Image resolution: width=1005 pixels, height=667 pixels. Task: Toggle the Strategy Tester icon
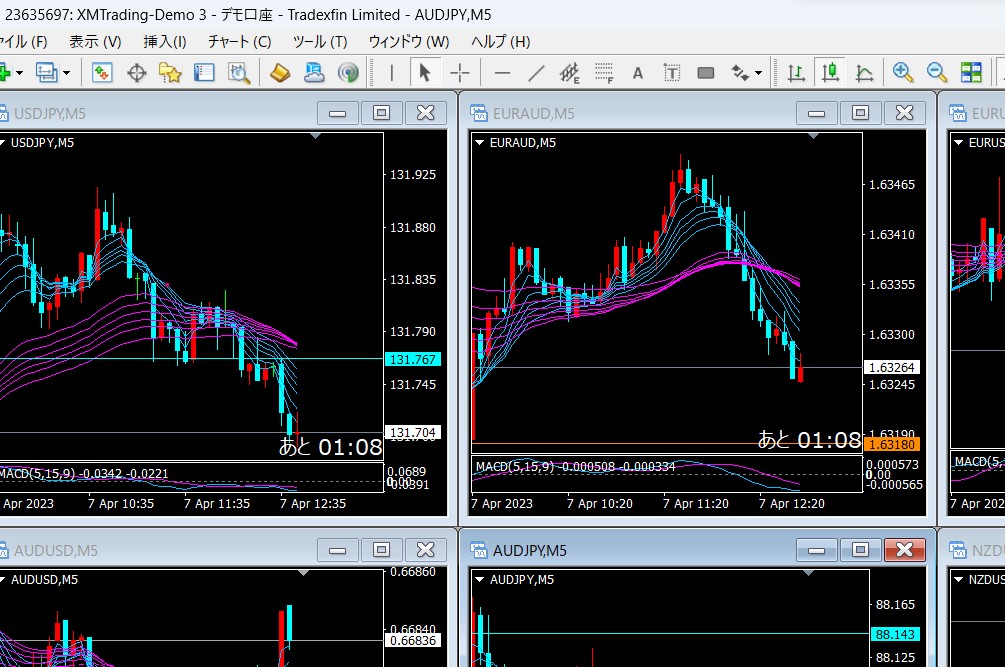238,73
